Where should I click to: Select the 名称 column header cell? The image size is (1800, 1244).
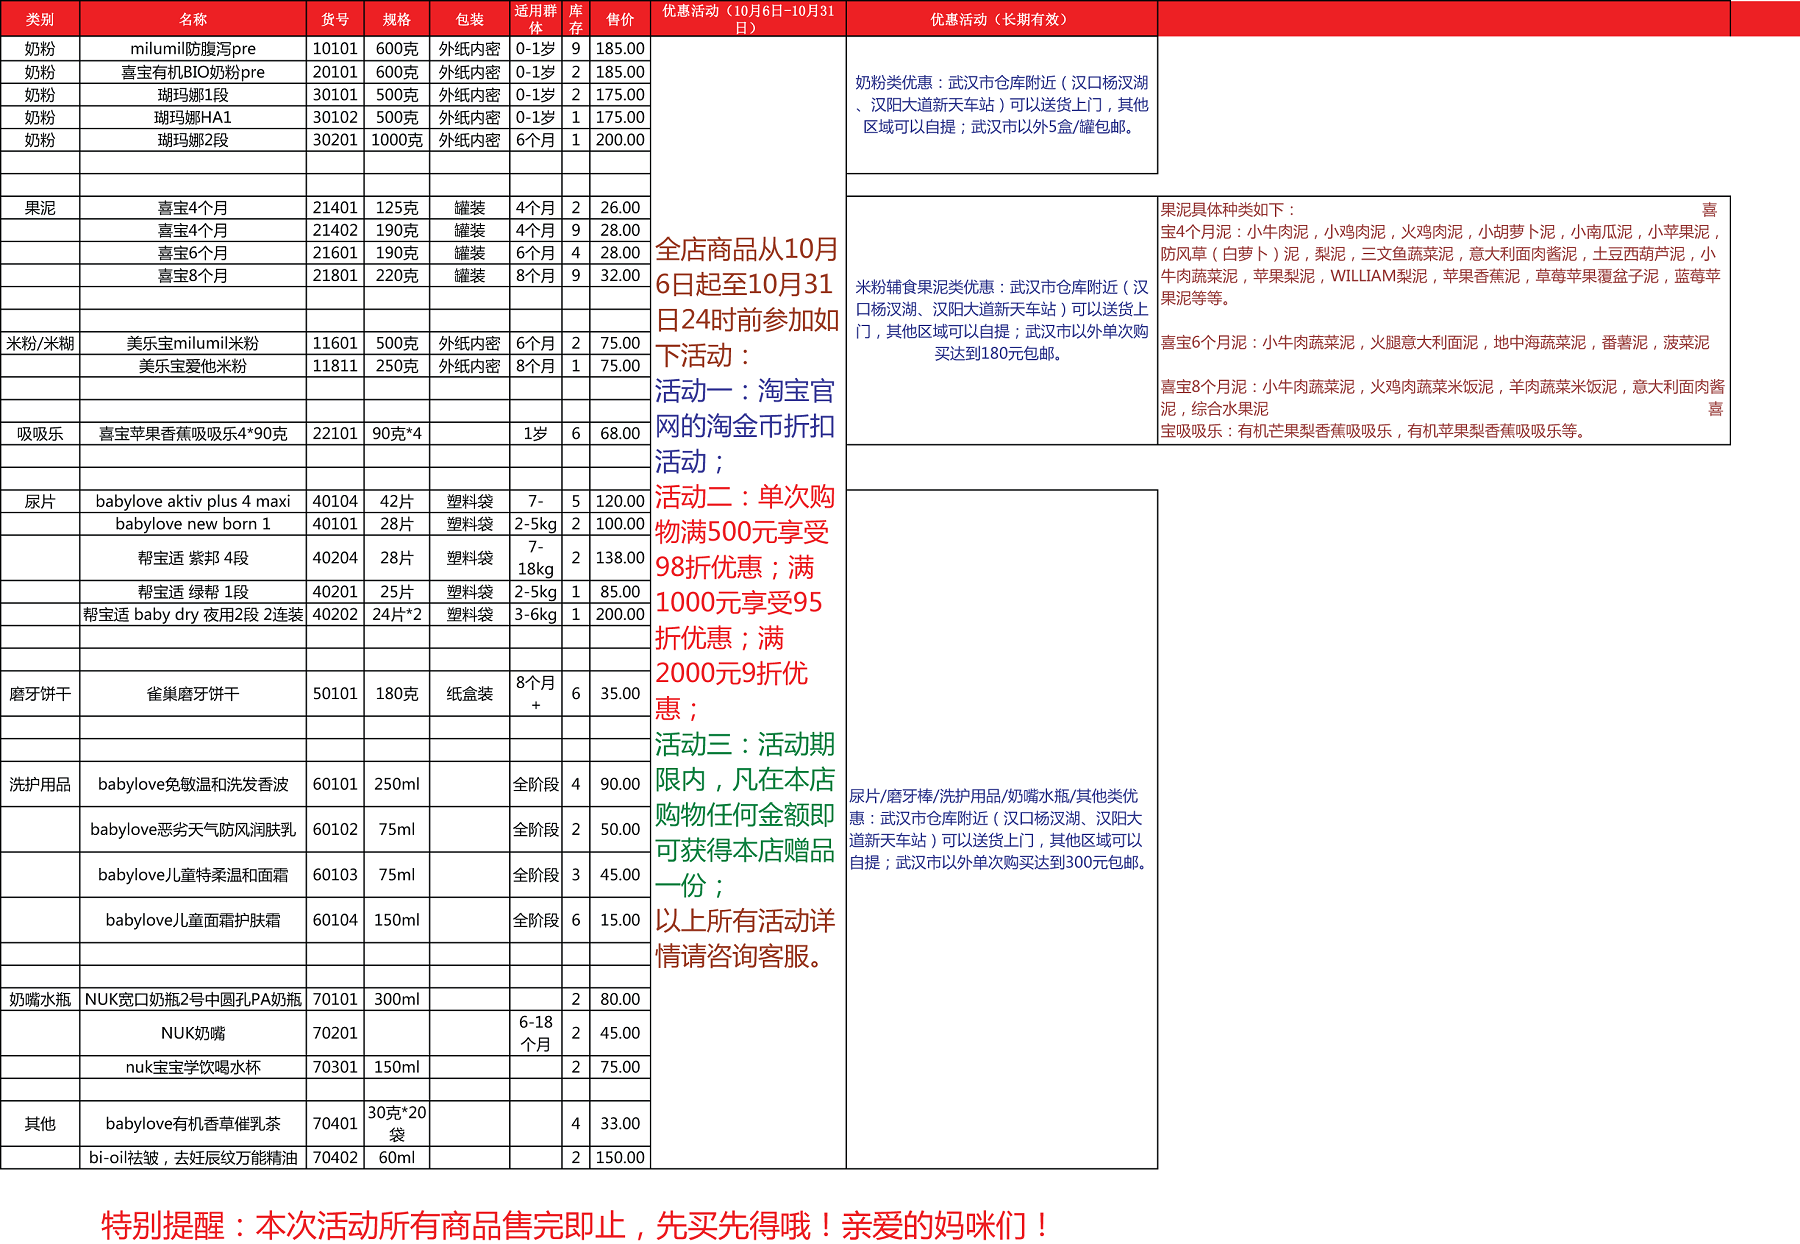coord(193,19)
